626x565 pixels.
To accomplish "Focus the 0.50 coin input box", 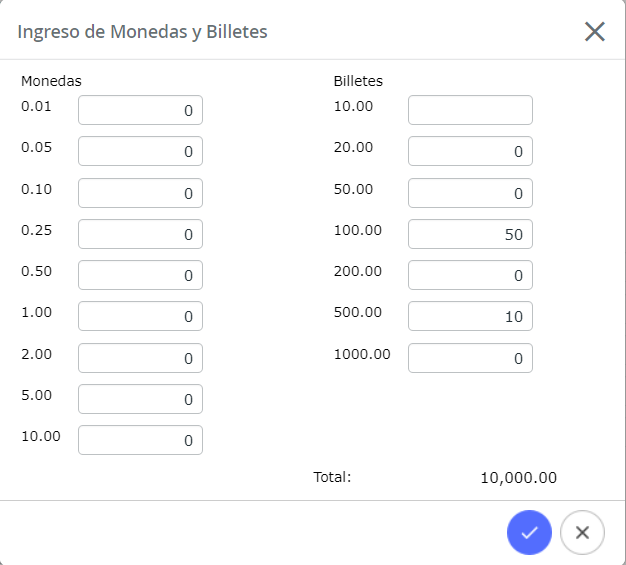I will click(x=141, y=276).
